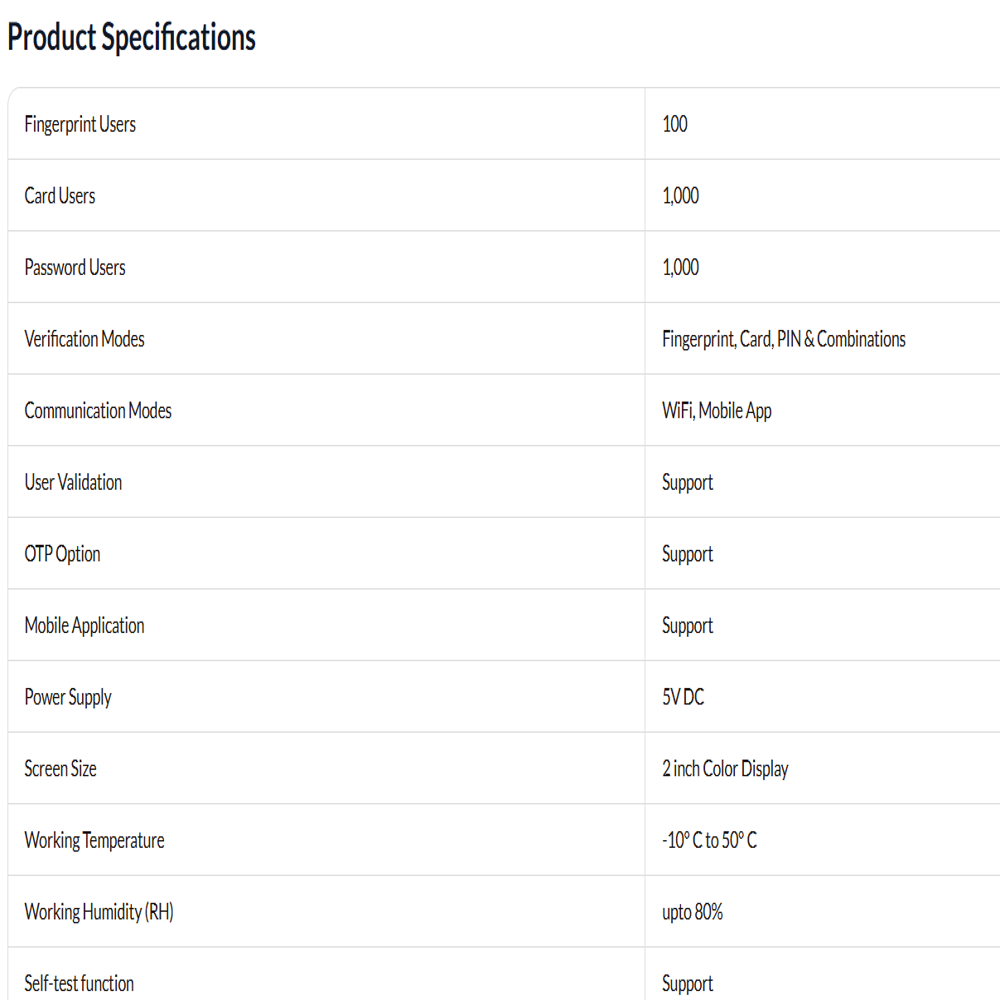Click the OTP Option label
1000x1000 pixels.
tap(62, 554)
